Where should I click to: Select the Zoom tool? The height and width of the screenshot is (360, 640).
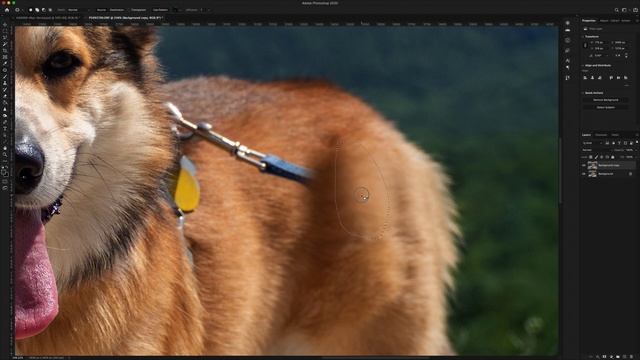coord(5,155)
